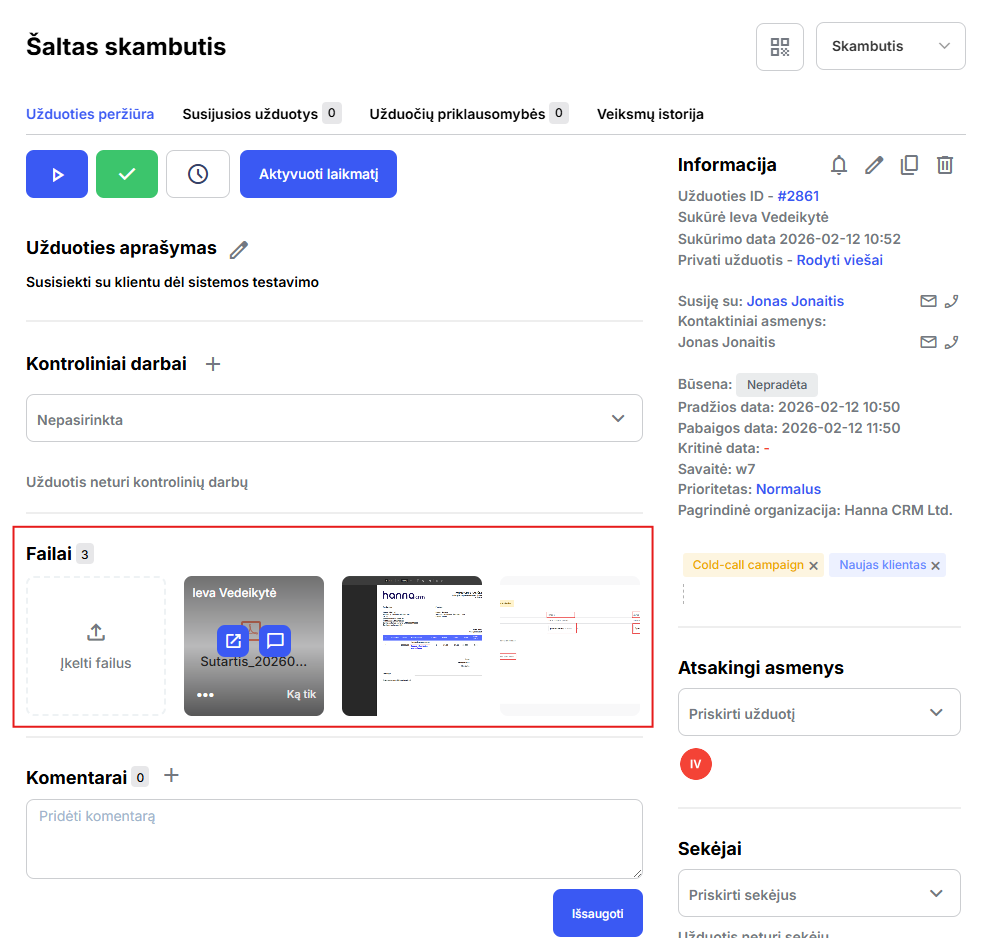
Task: Click the Naujas klientas tag label
Action: [882, 565]
